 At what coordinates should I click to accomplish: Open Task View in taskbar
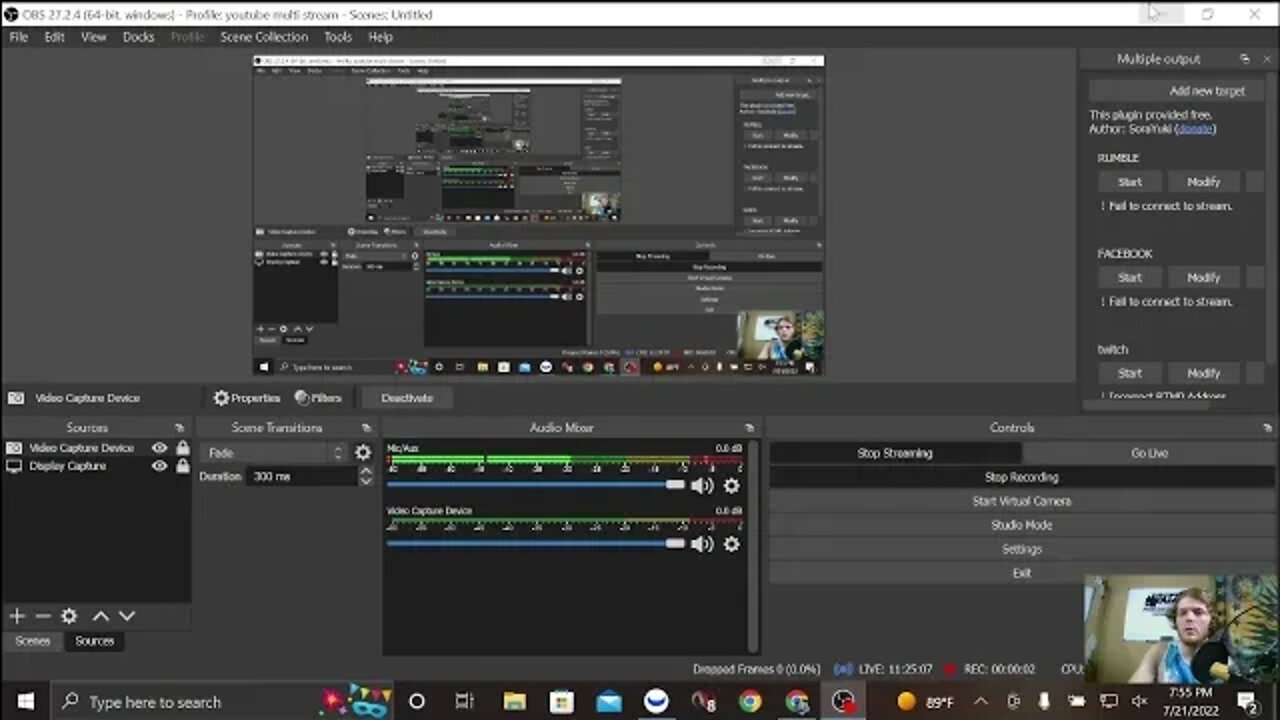click(465, 701)
